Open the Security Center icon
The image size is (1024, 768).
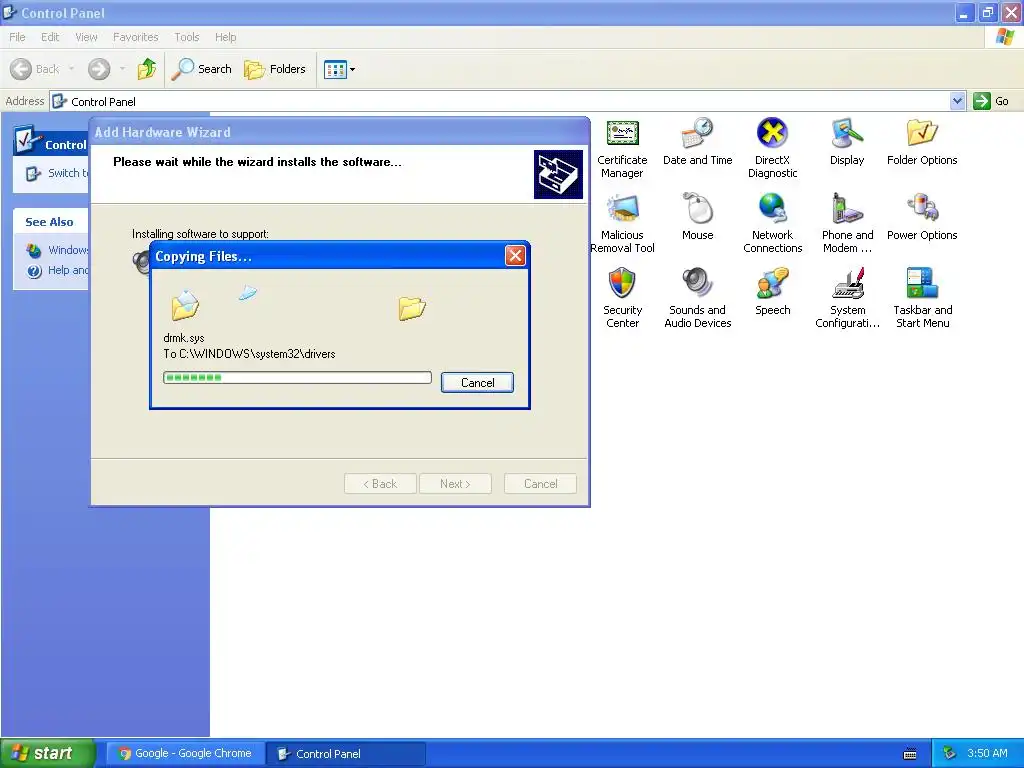click(622, 299)
